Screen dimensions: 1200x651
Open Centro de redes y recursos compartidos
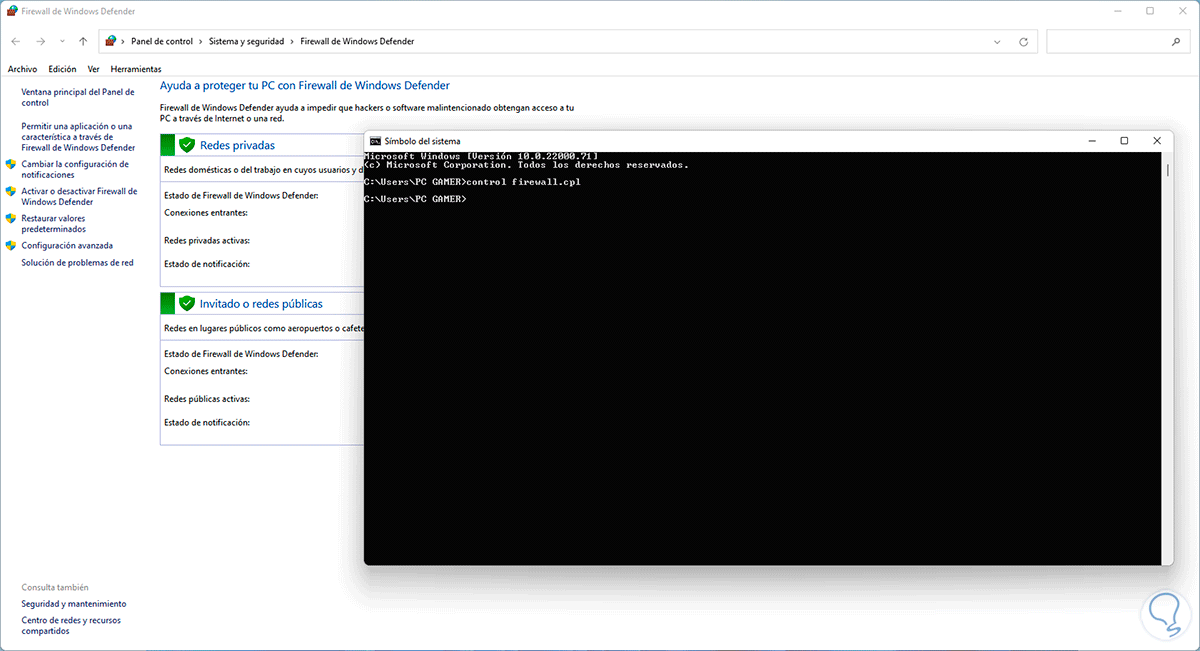71,626
